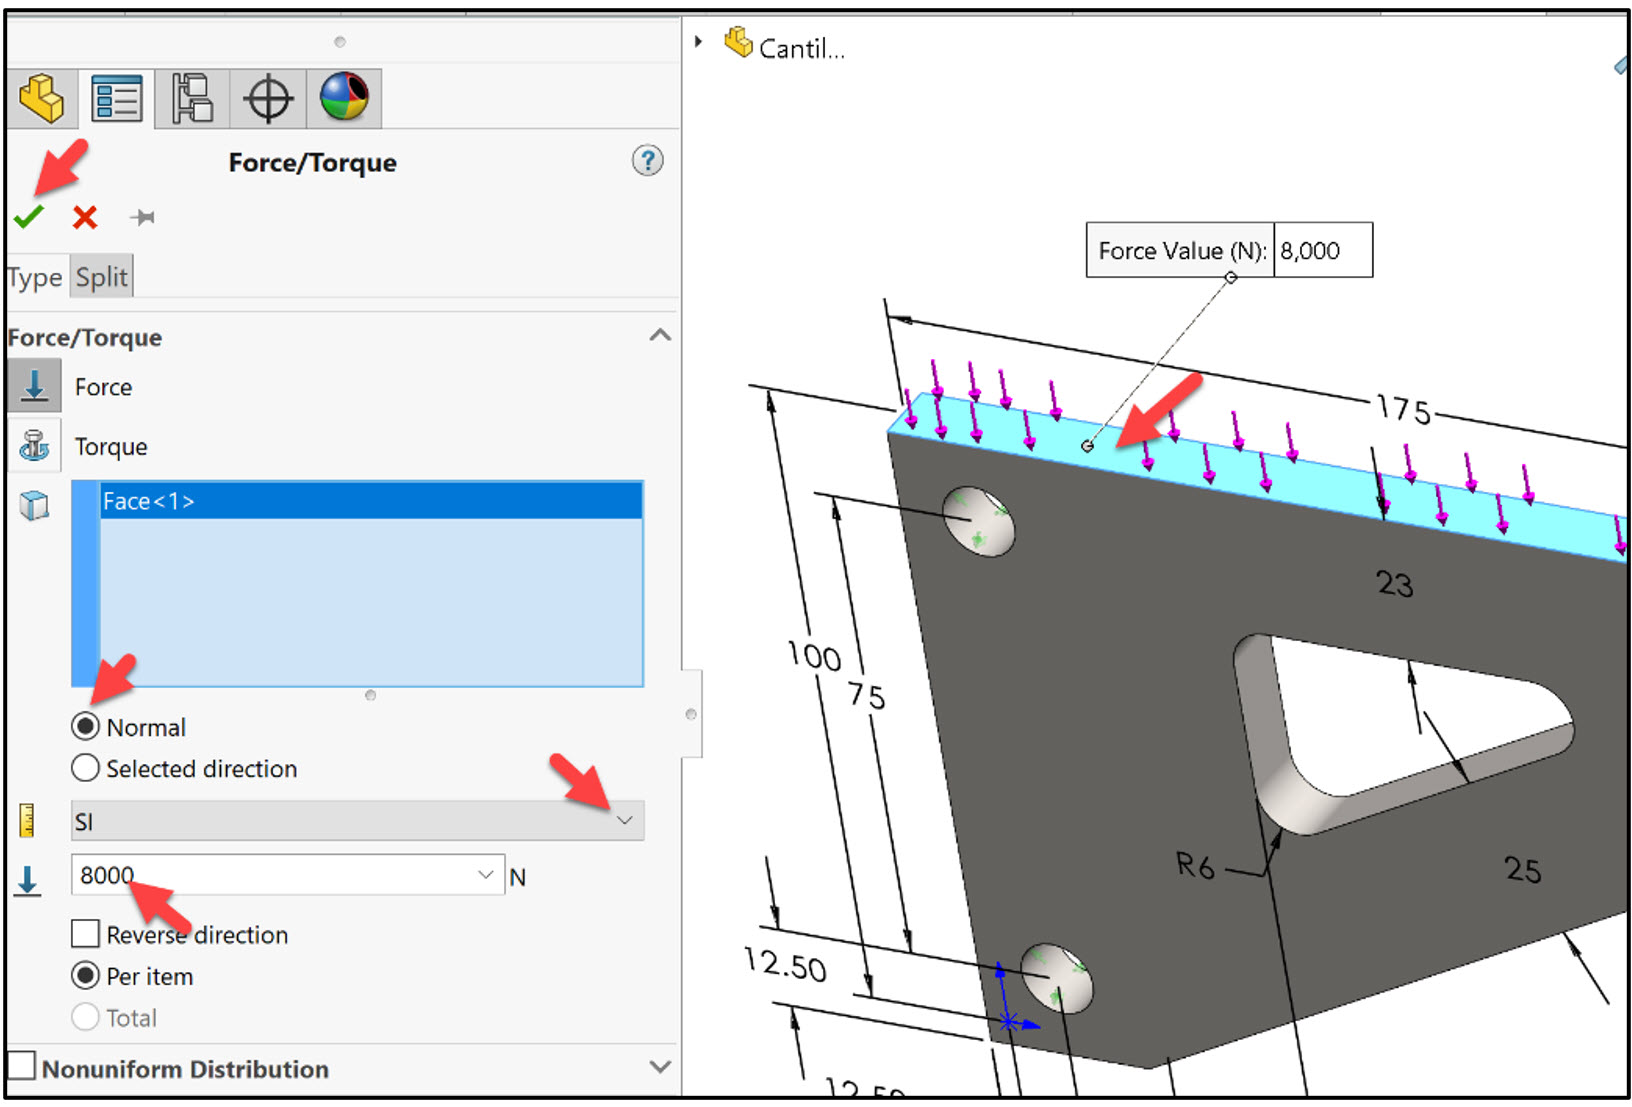Open the SI units dropdown
The height and width of the screenshot is (1107, 1632).
pos(626,820)
